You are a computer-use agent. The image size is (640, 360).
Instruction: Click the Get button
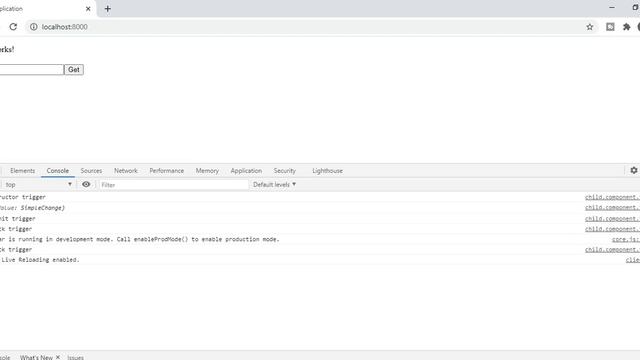point(74,70)
